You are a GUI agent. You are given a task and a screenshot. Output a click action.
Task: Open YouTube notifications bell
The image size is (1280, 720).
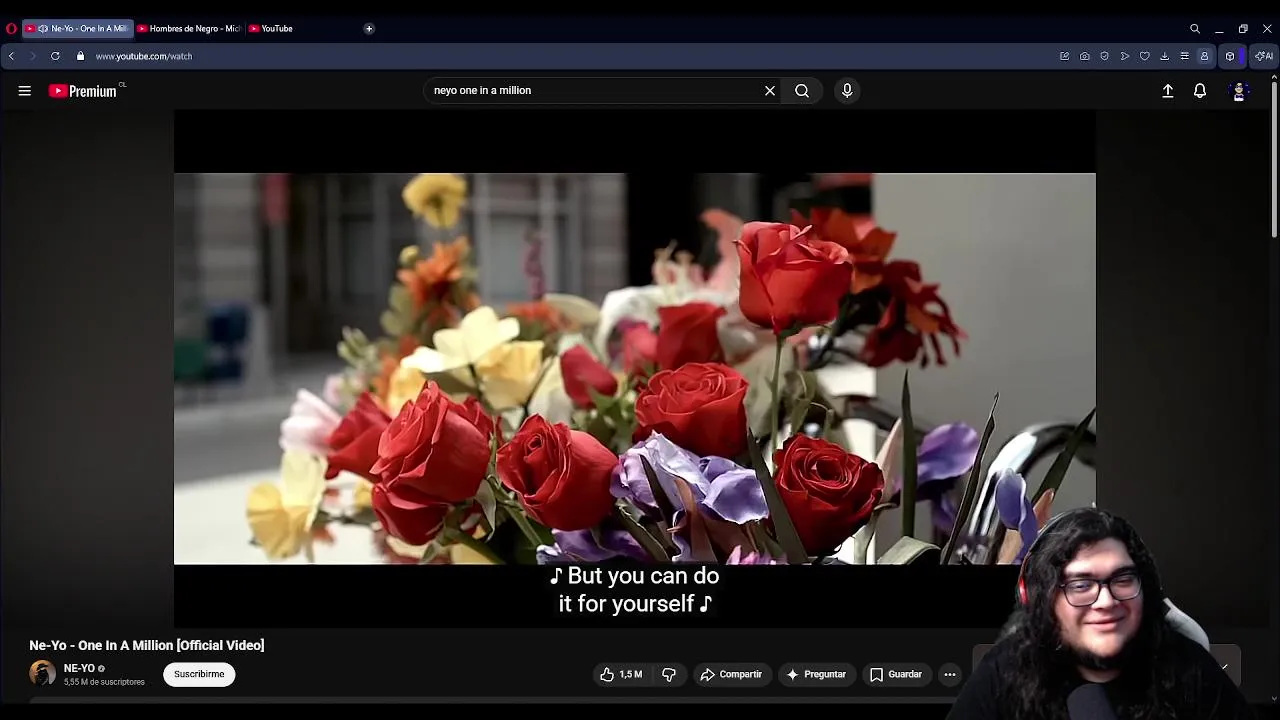(1200, 91)
